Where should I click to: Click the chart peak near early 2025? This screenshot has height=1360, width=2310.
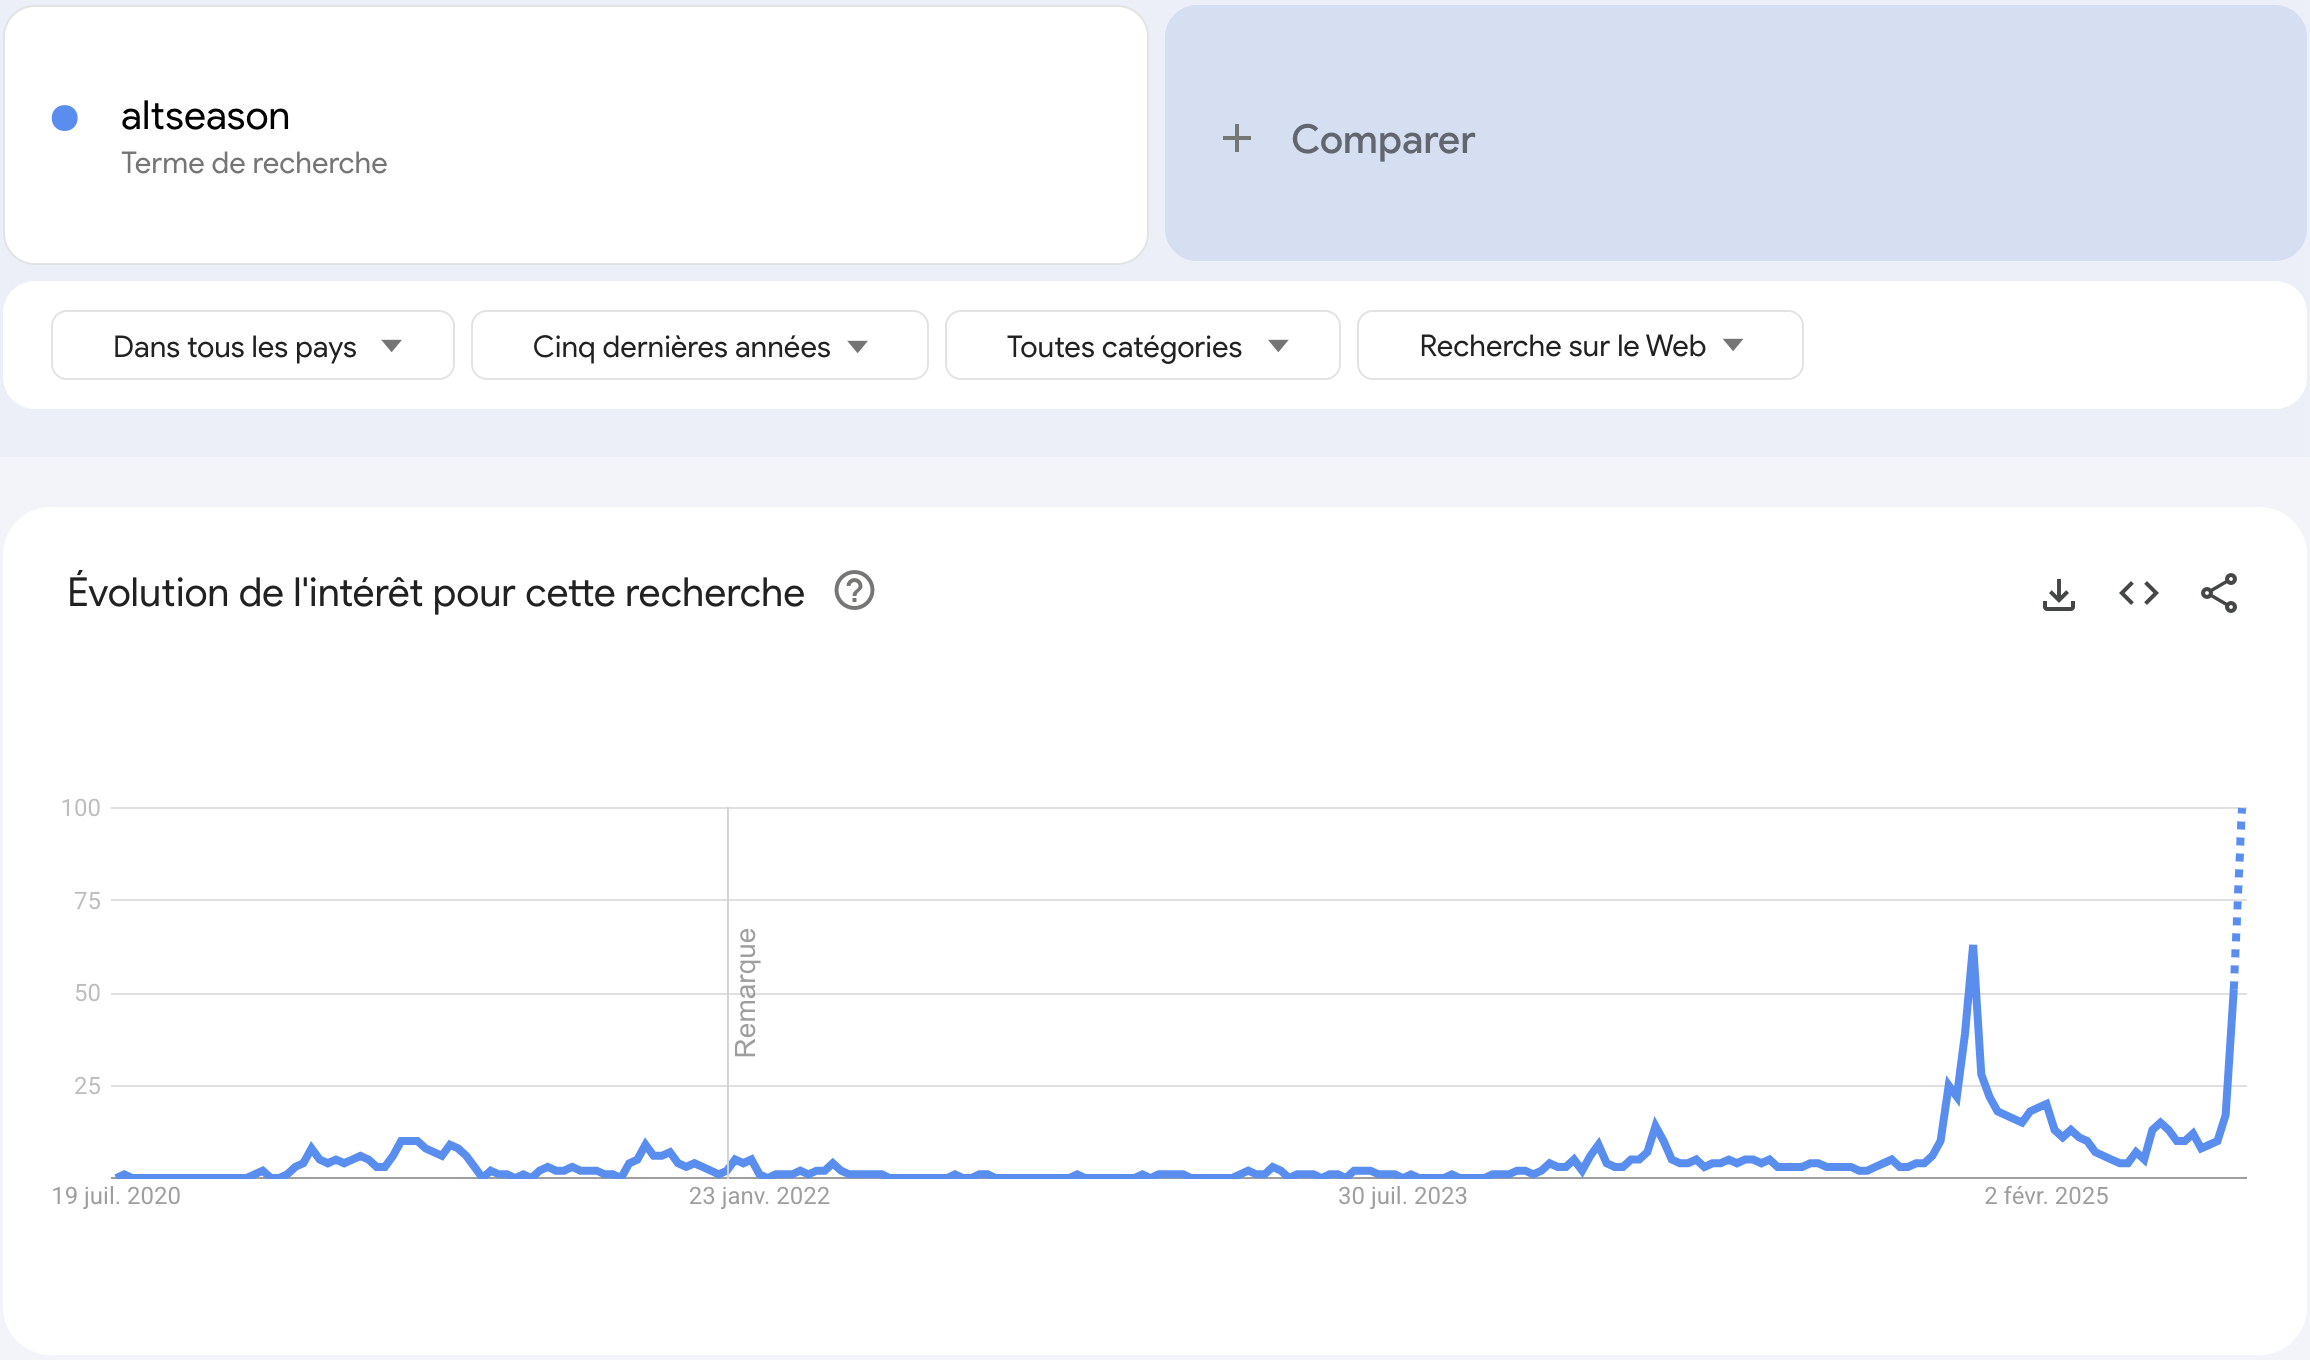tap(1972, 948)
